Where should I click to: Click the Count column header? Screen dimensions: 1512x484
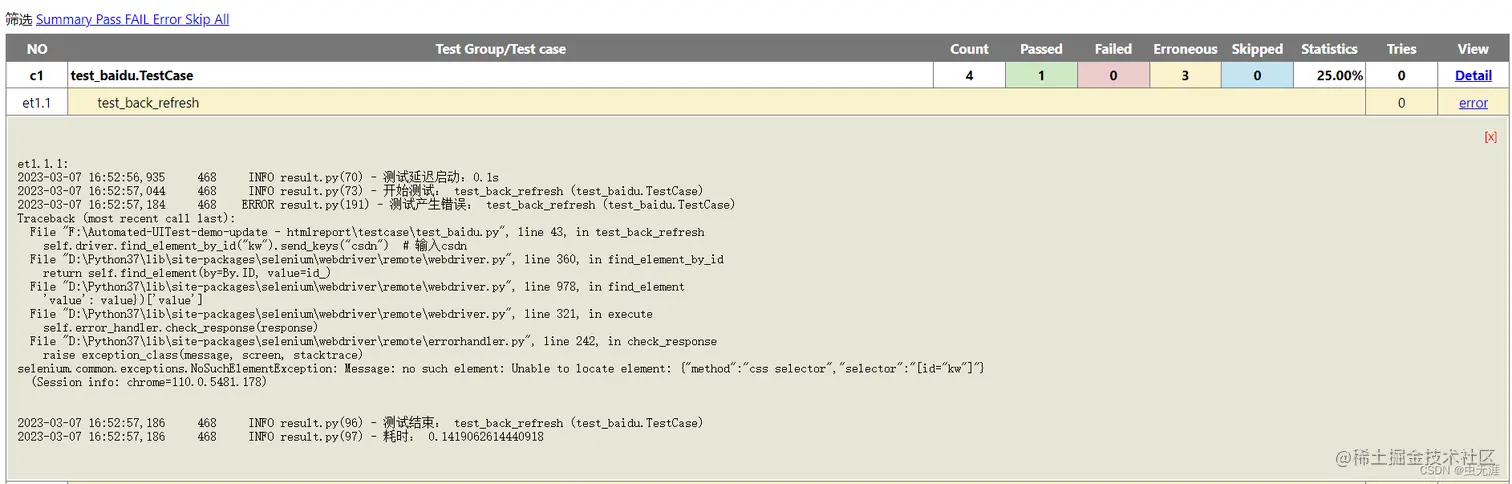[969, 48]
